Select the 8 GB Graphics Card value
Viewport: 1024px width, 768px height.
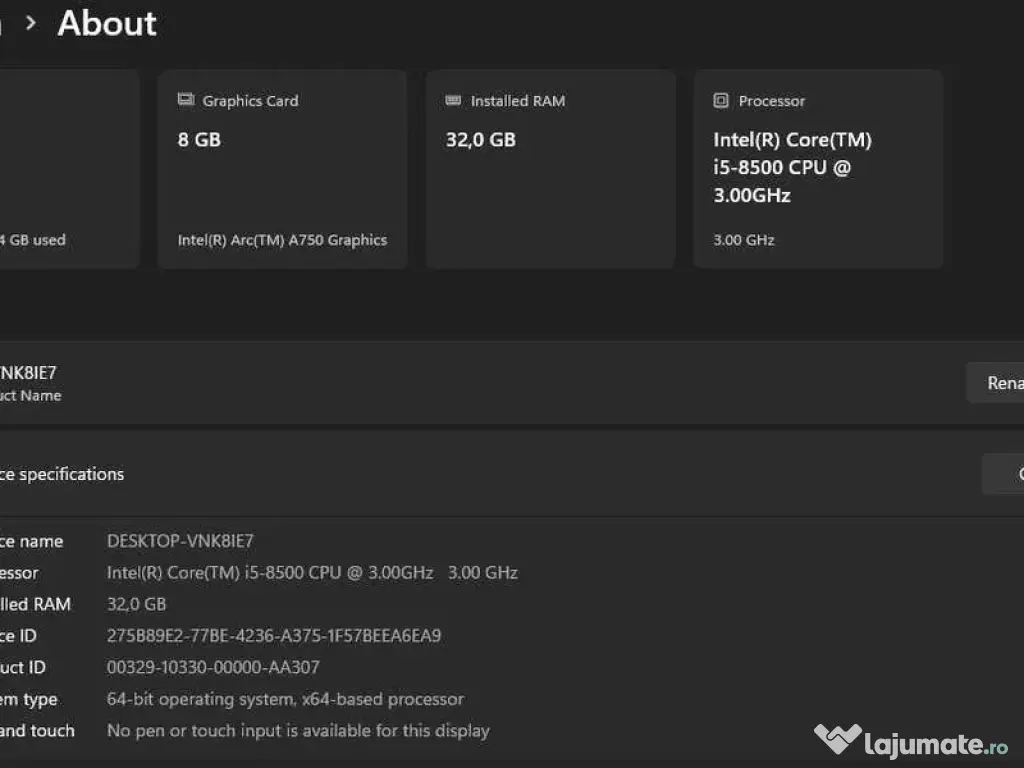point(199,140)
